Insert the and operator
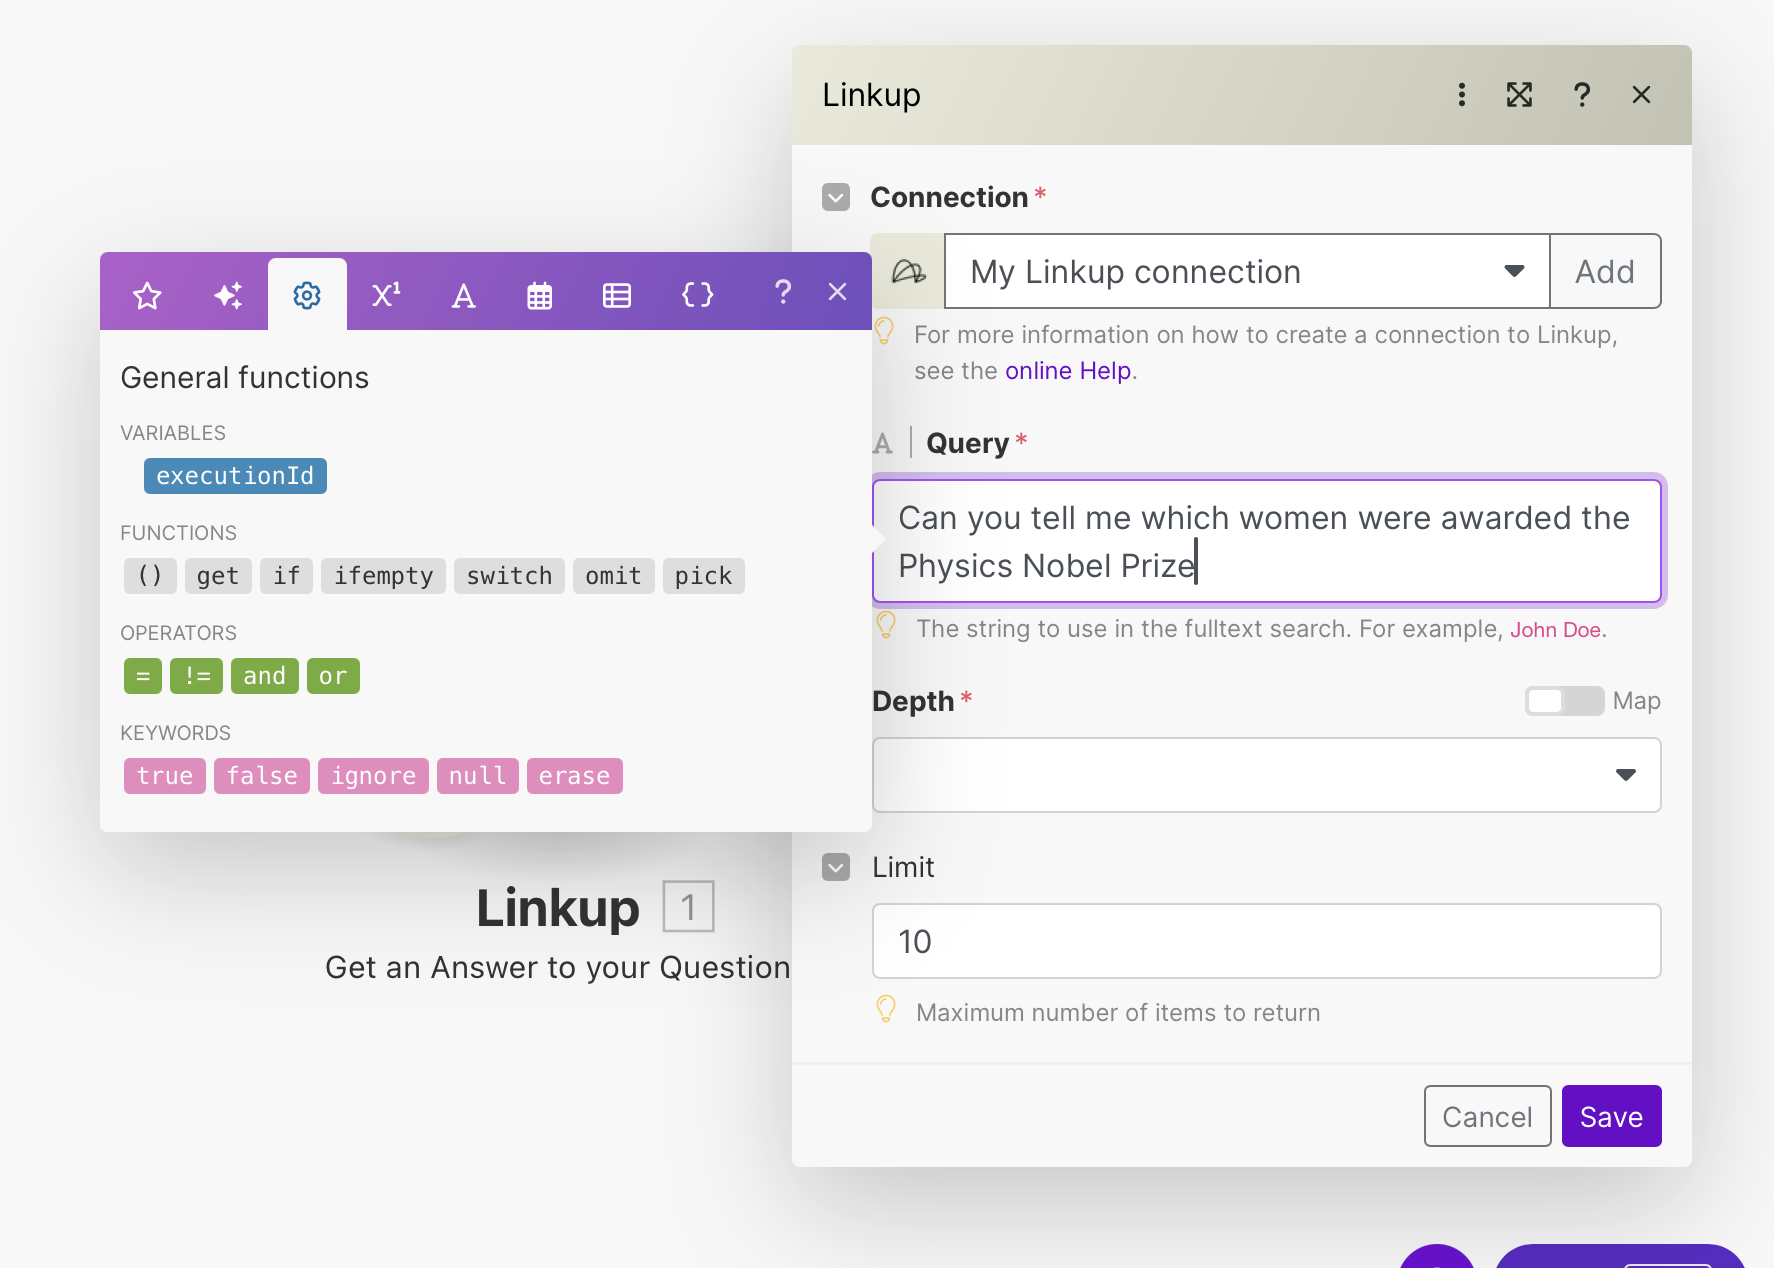This screenshot has width=1774, height=1268. point(265,676)
